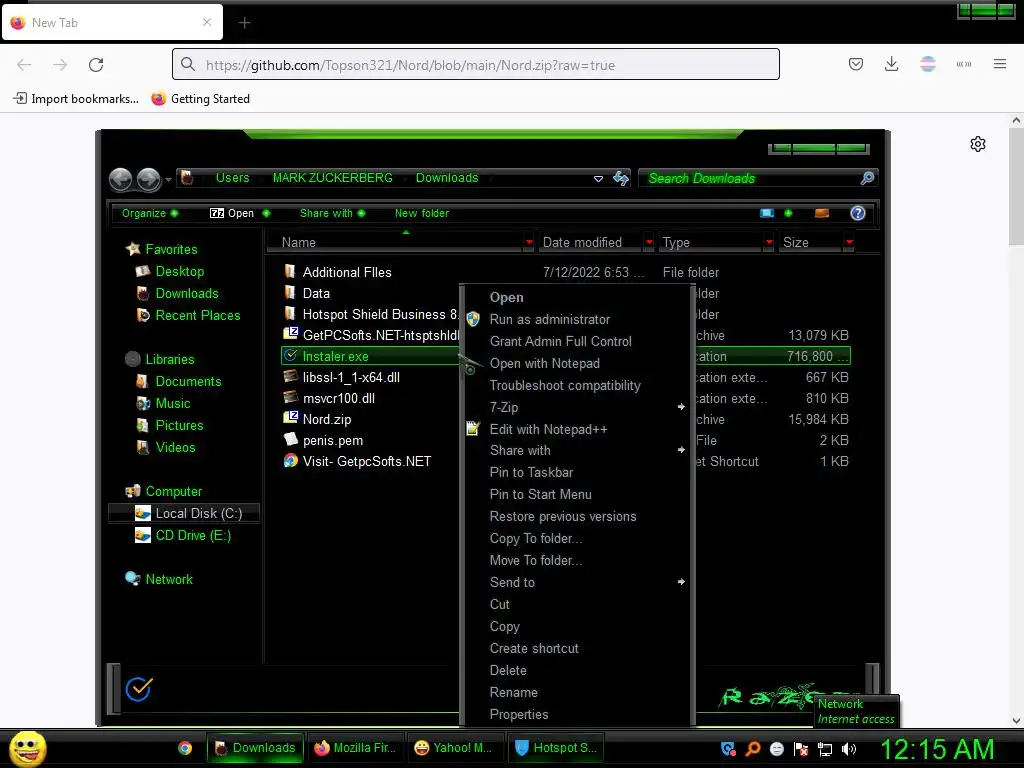Select Recent Places in sidebar
The image size is (1024, 768).
point(197,315)
